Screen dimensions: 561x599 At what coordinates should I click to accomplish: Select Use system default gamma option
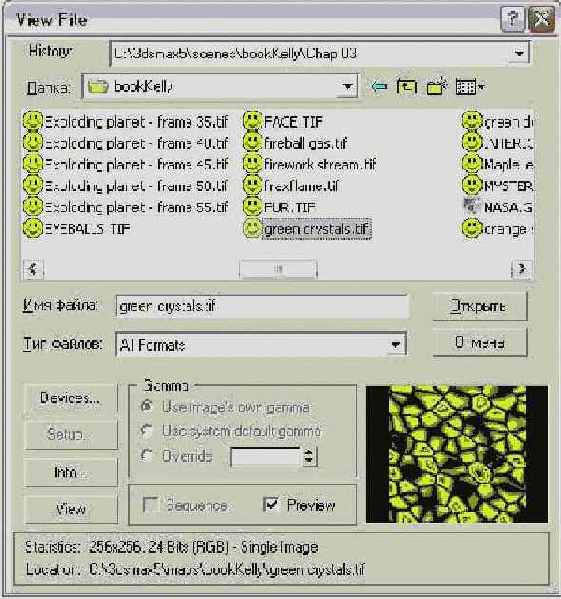click(x=147, y=431)
